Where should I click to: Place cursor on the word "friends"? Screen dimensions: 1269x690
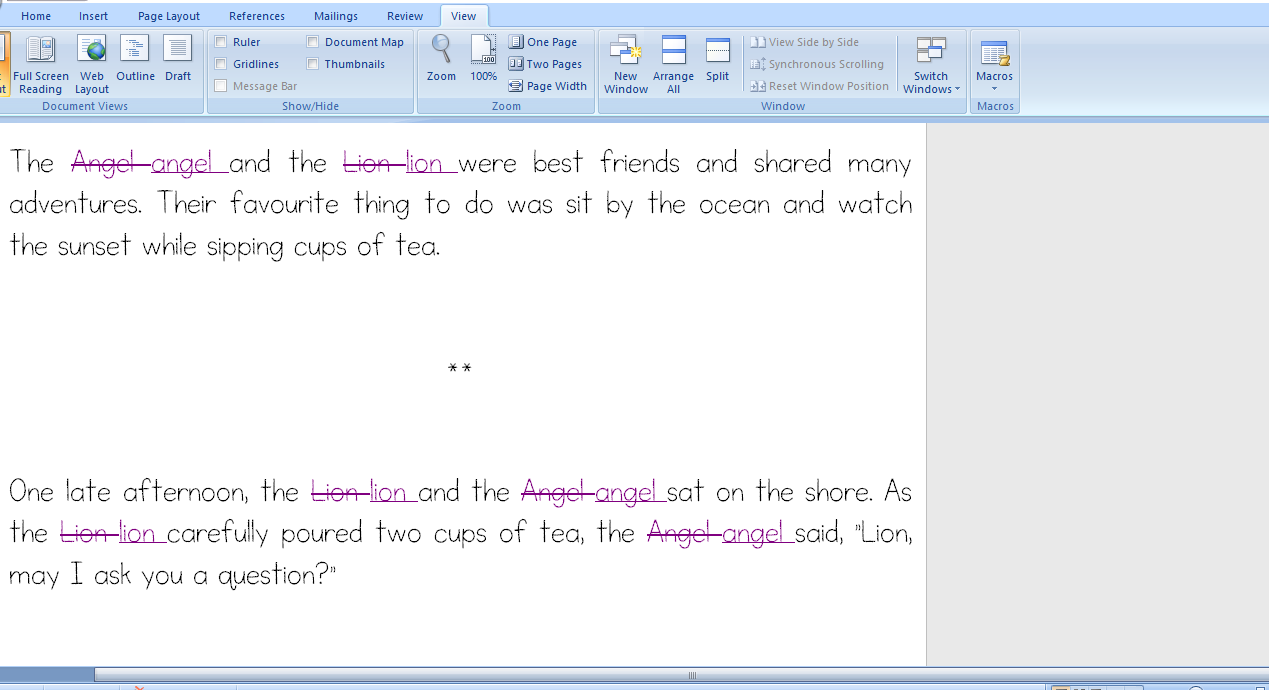click(640, 163)
